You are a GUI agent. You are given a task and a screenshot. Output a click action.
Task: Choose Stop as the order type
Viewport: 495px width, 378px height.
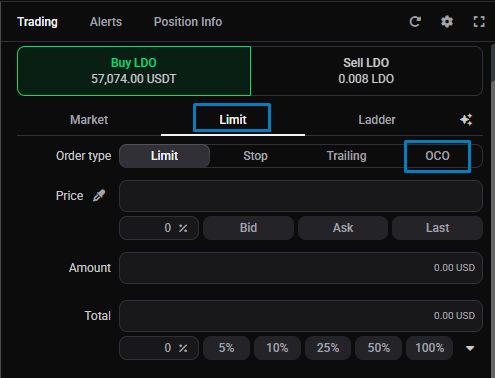(255, 156)
